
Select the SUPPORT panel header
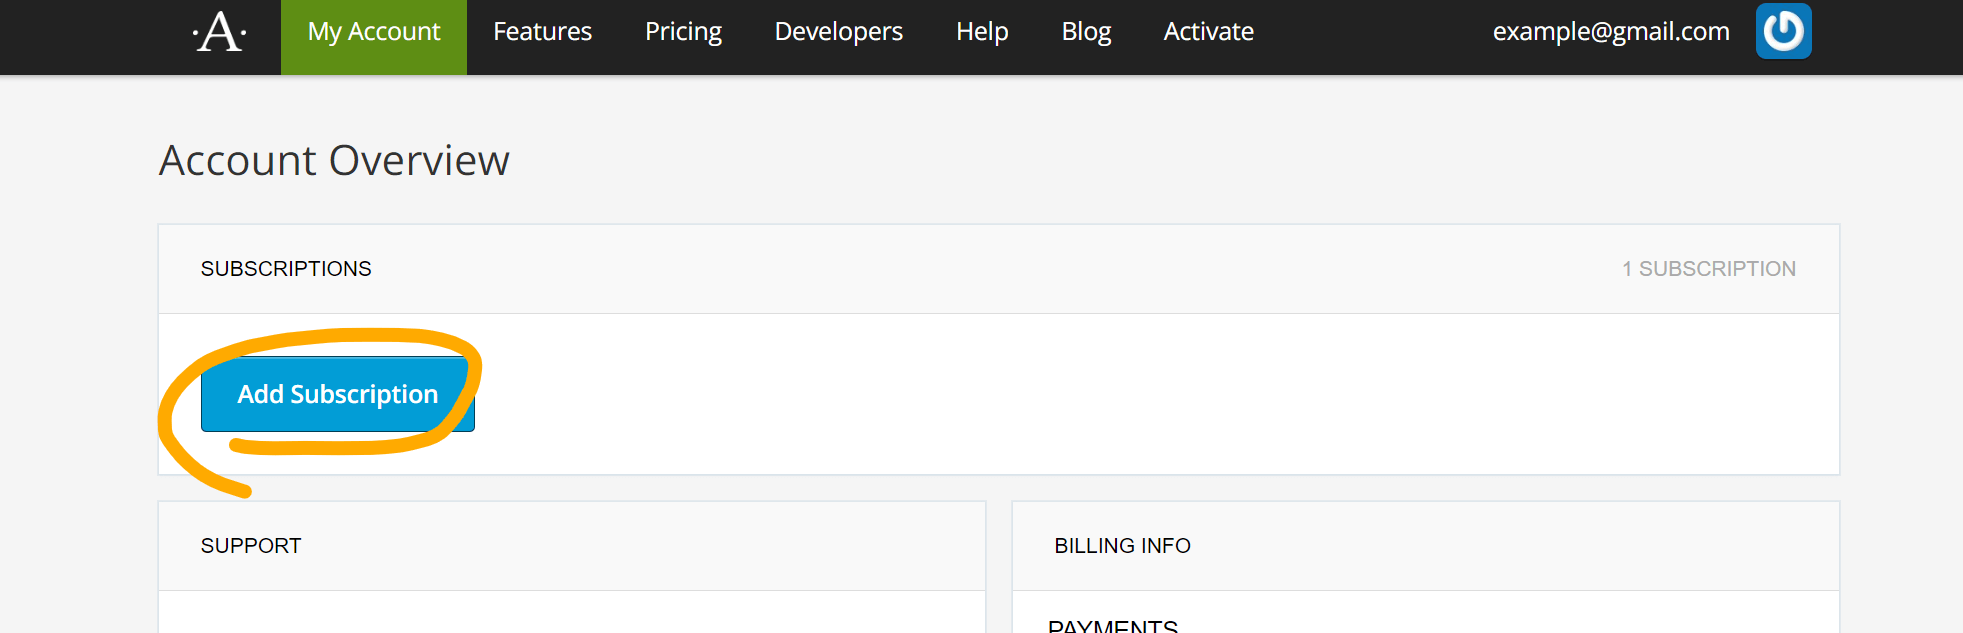coord(251,546)
